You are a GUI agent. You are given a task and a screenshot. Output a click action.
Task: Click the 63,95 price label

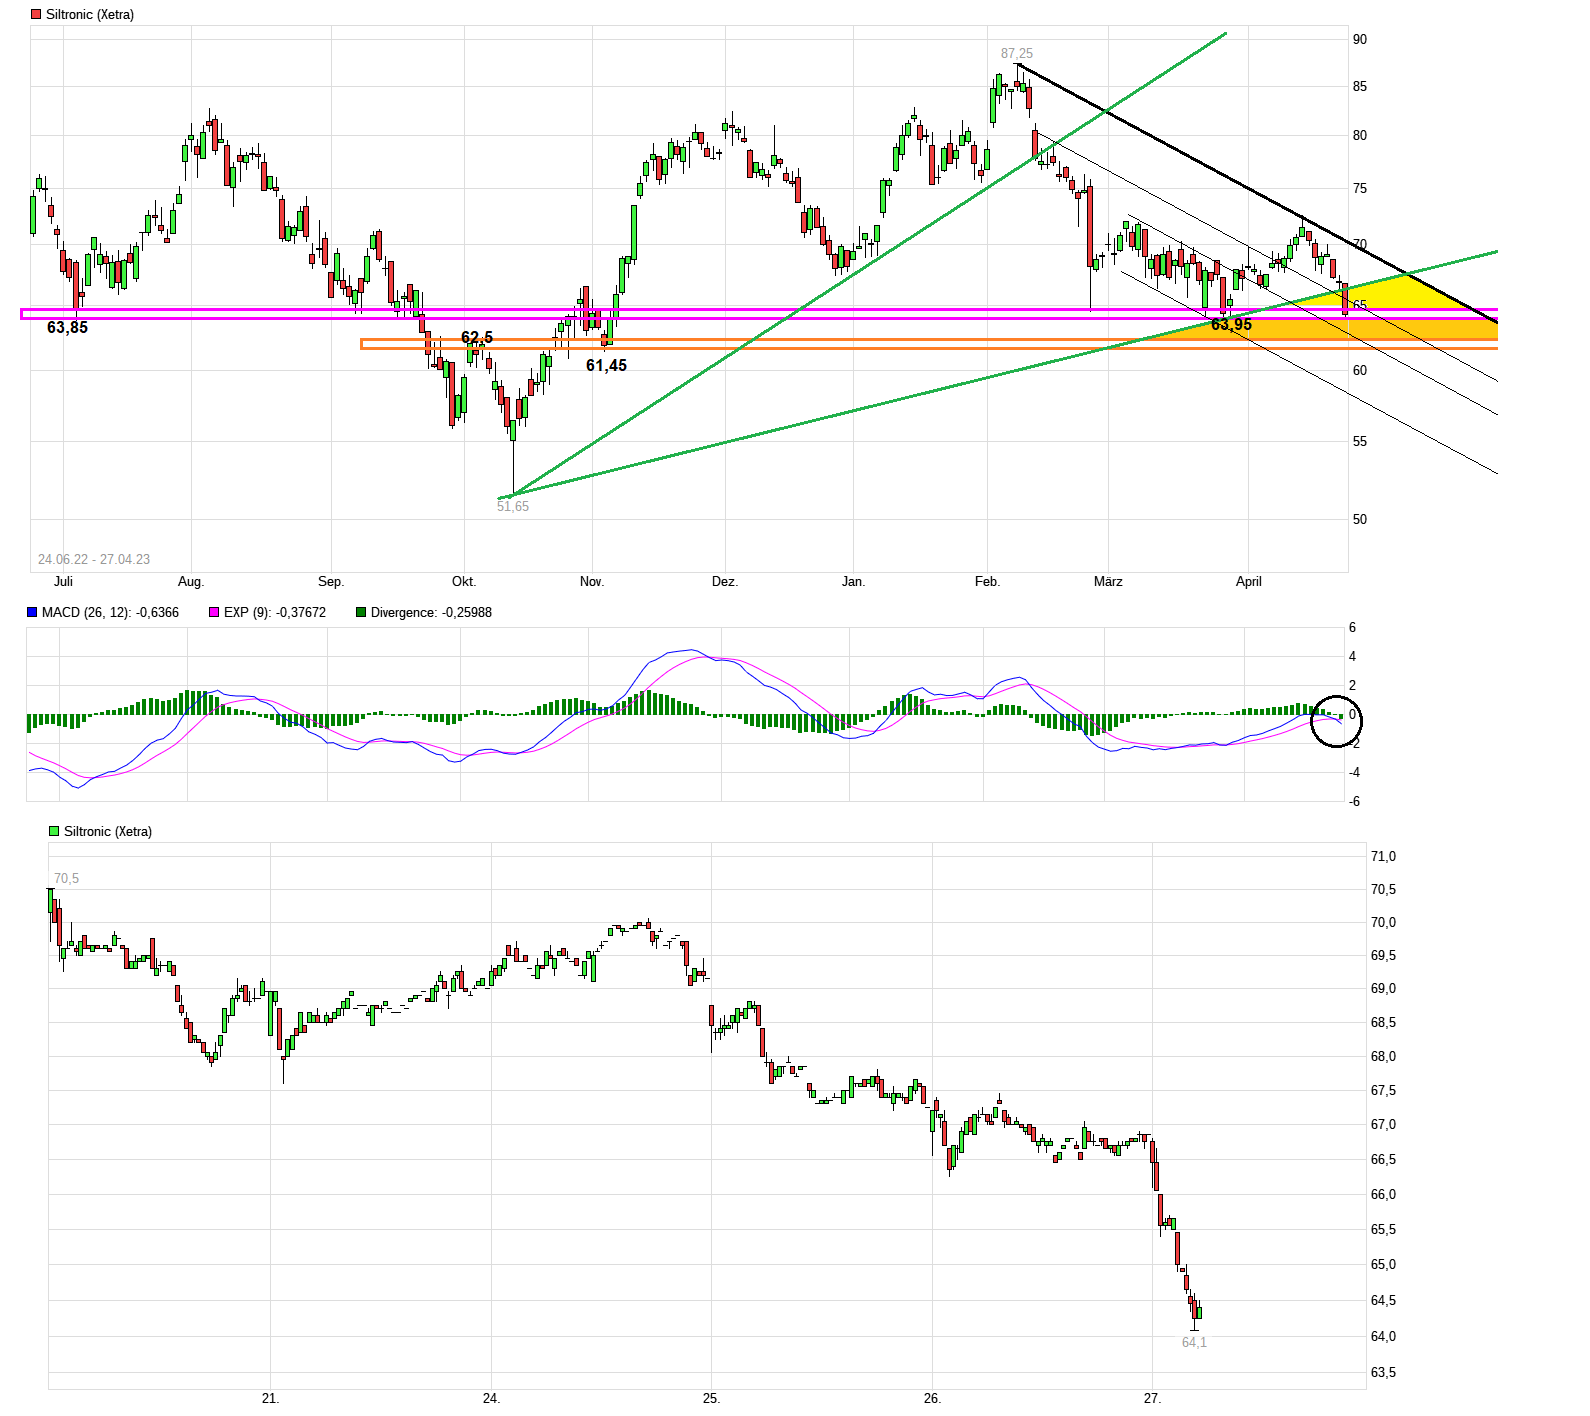pos(1231,325)
